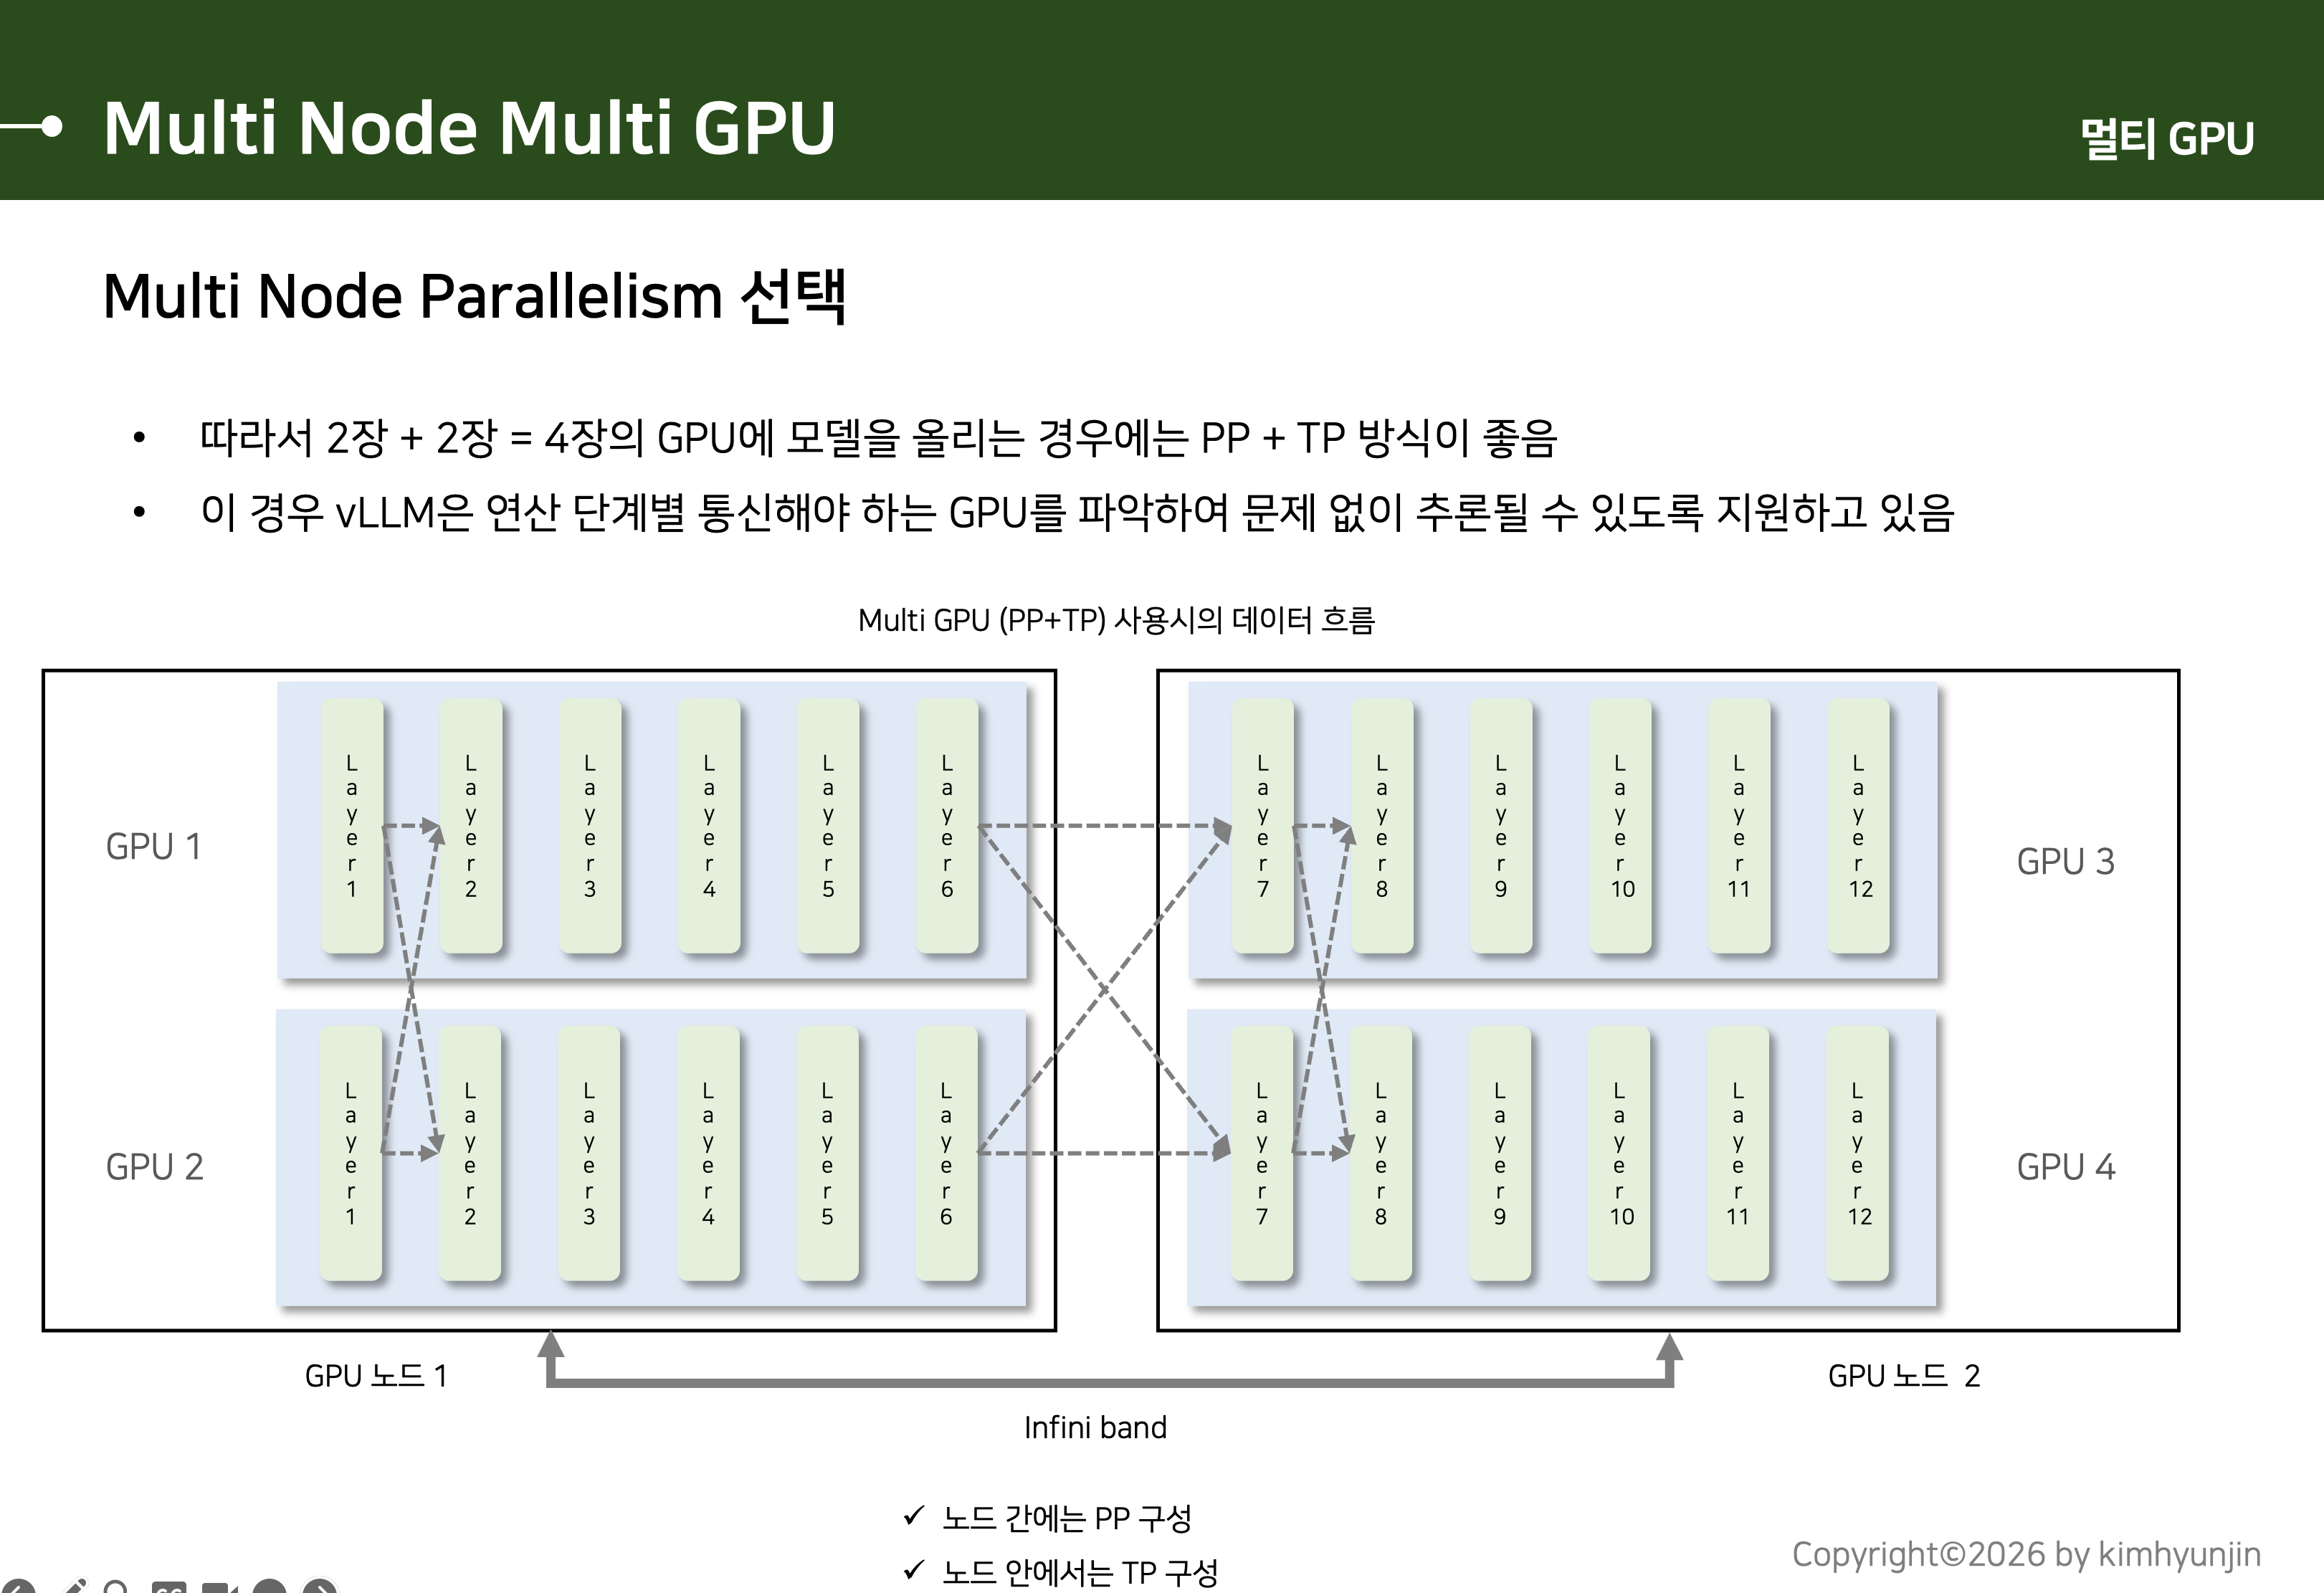
Task: Open more slideshow options round button
Action: 270,1588
